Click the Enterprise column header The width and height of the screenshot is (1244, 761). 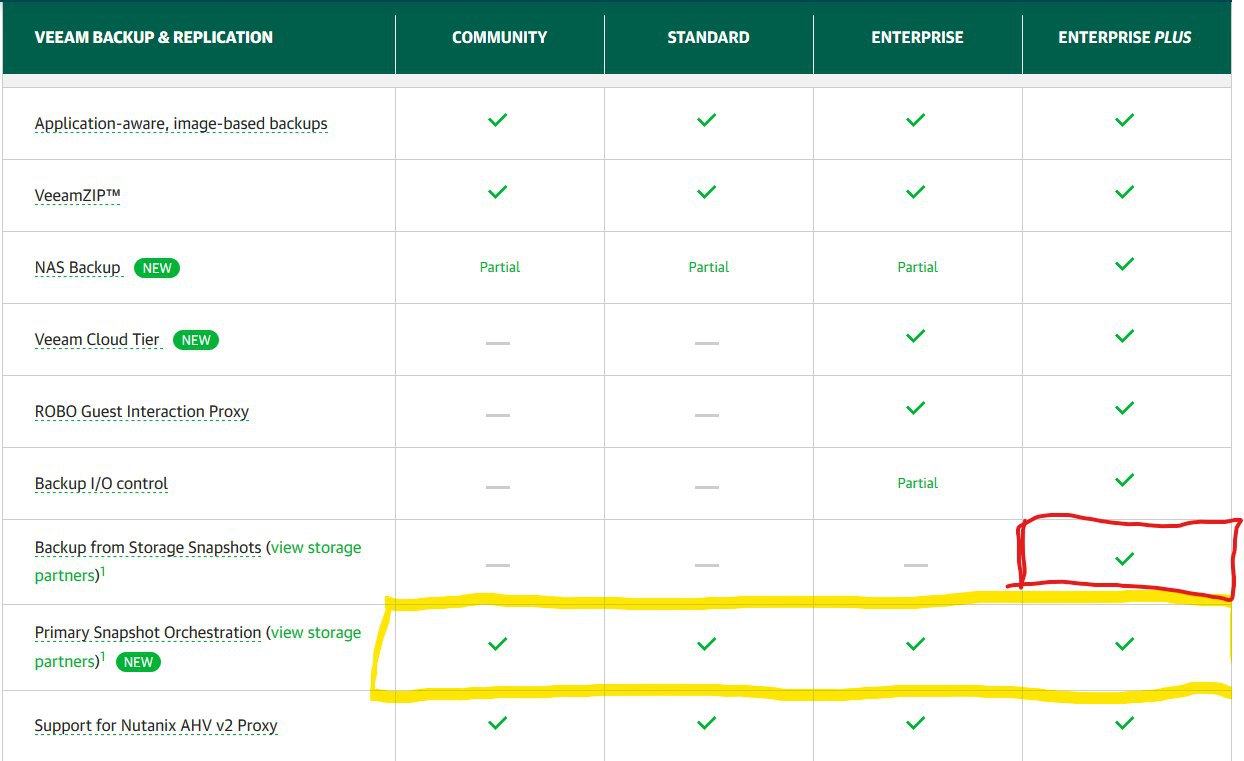918,38
